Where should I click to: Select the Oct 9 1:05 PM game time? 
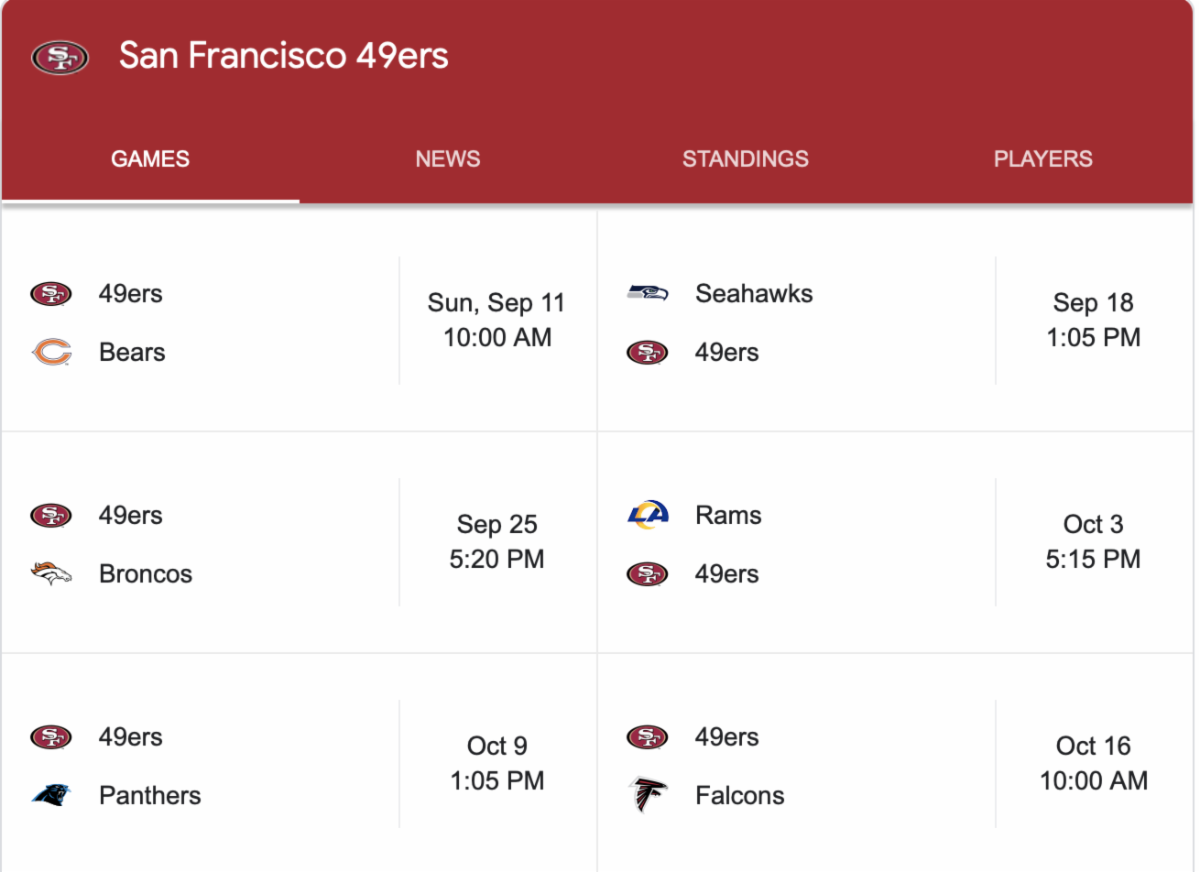pos(497,763)
